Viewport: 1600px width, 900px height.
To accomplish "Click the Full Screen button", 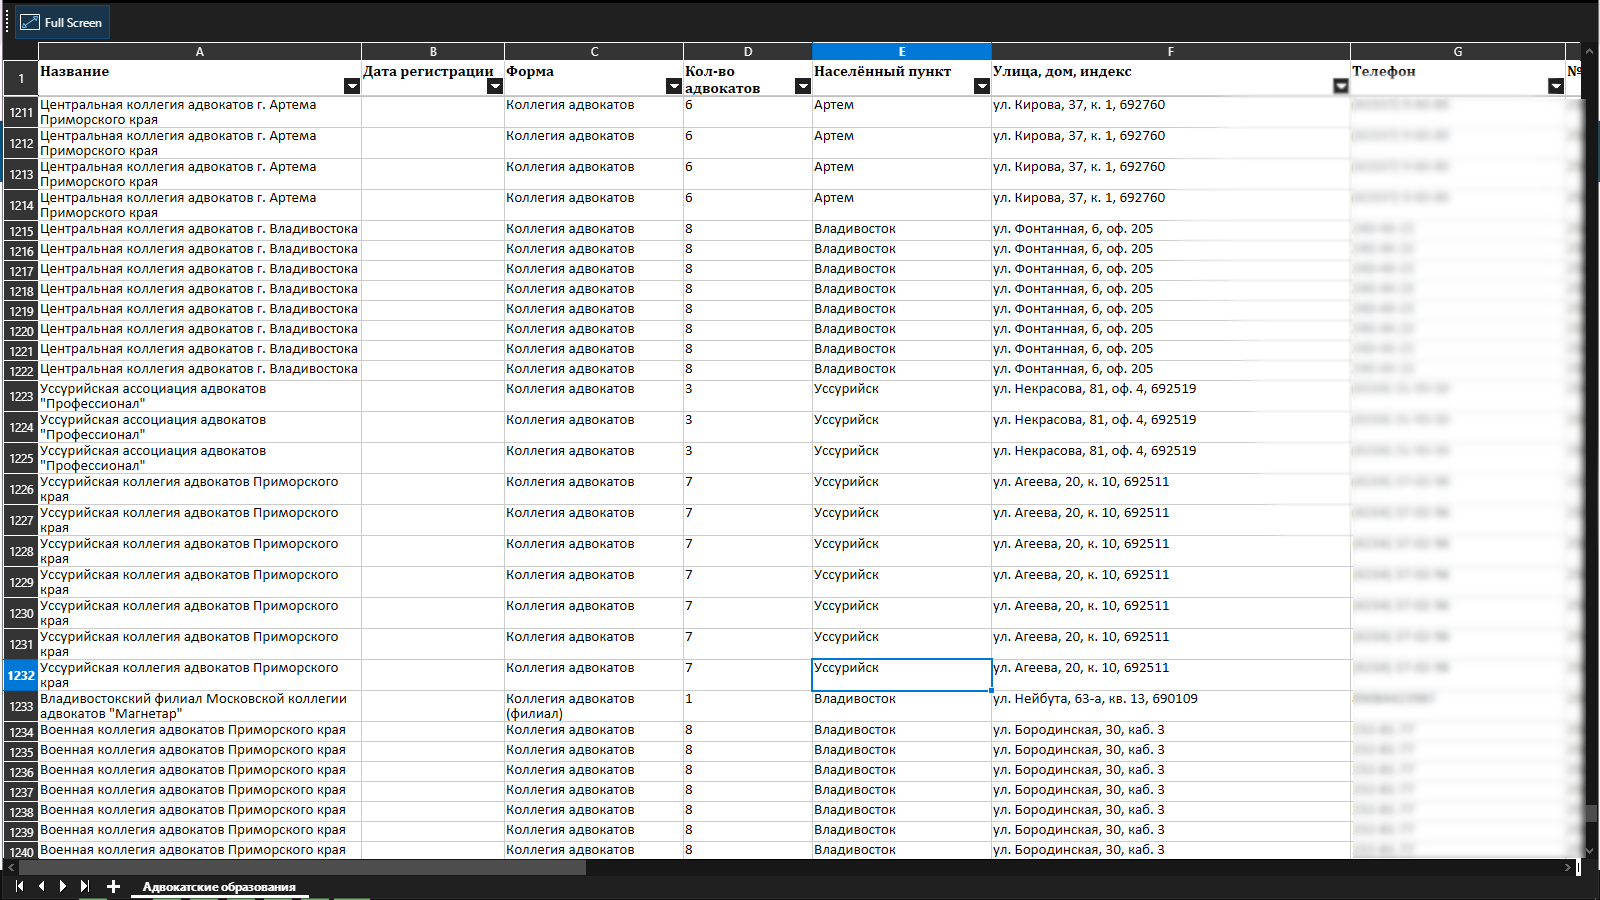I will pos(62,22).
